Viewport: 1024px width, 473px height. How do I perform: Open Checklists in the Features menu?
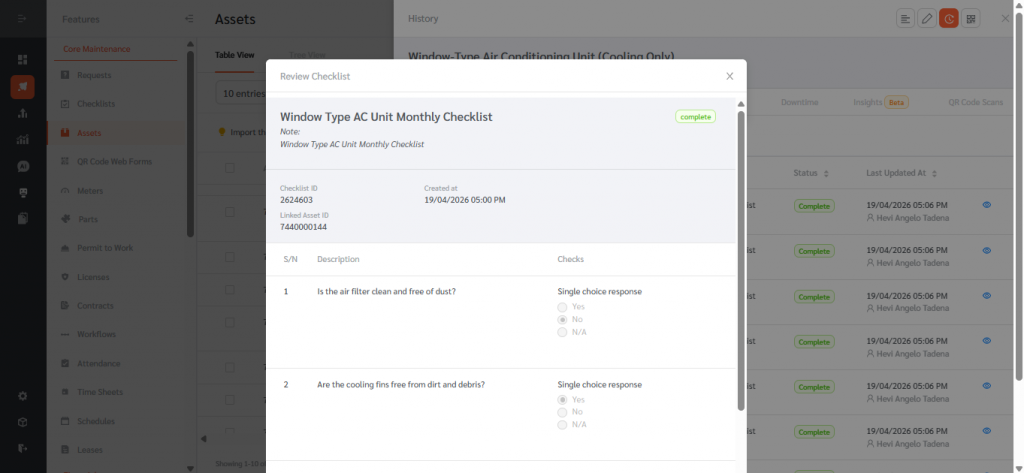coord(96,104)
